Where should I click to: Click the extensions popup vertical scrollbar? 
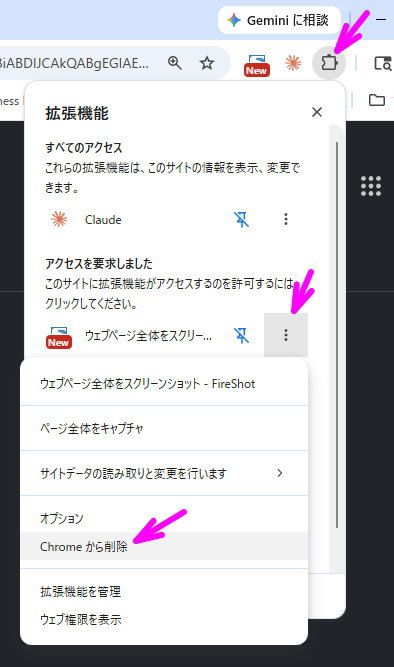(x=337, y=335)
